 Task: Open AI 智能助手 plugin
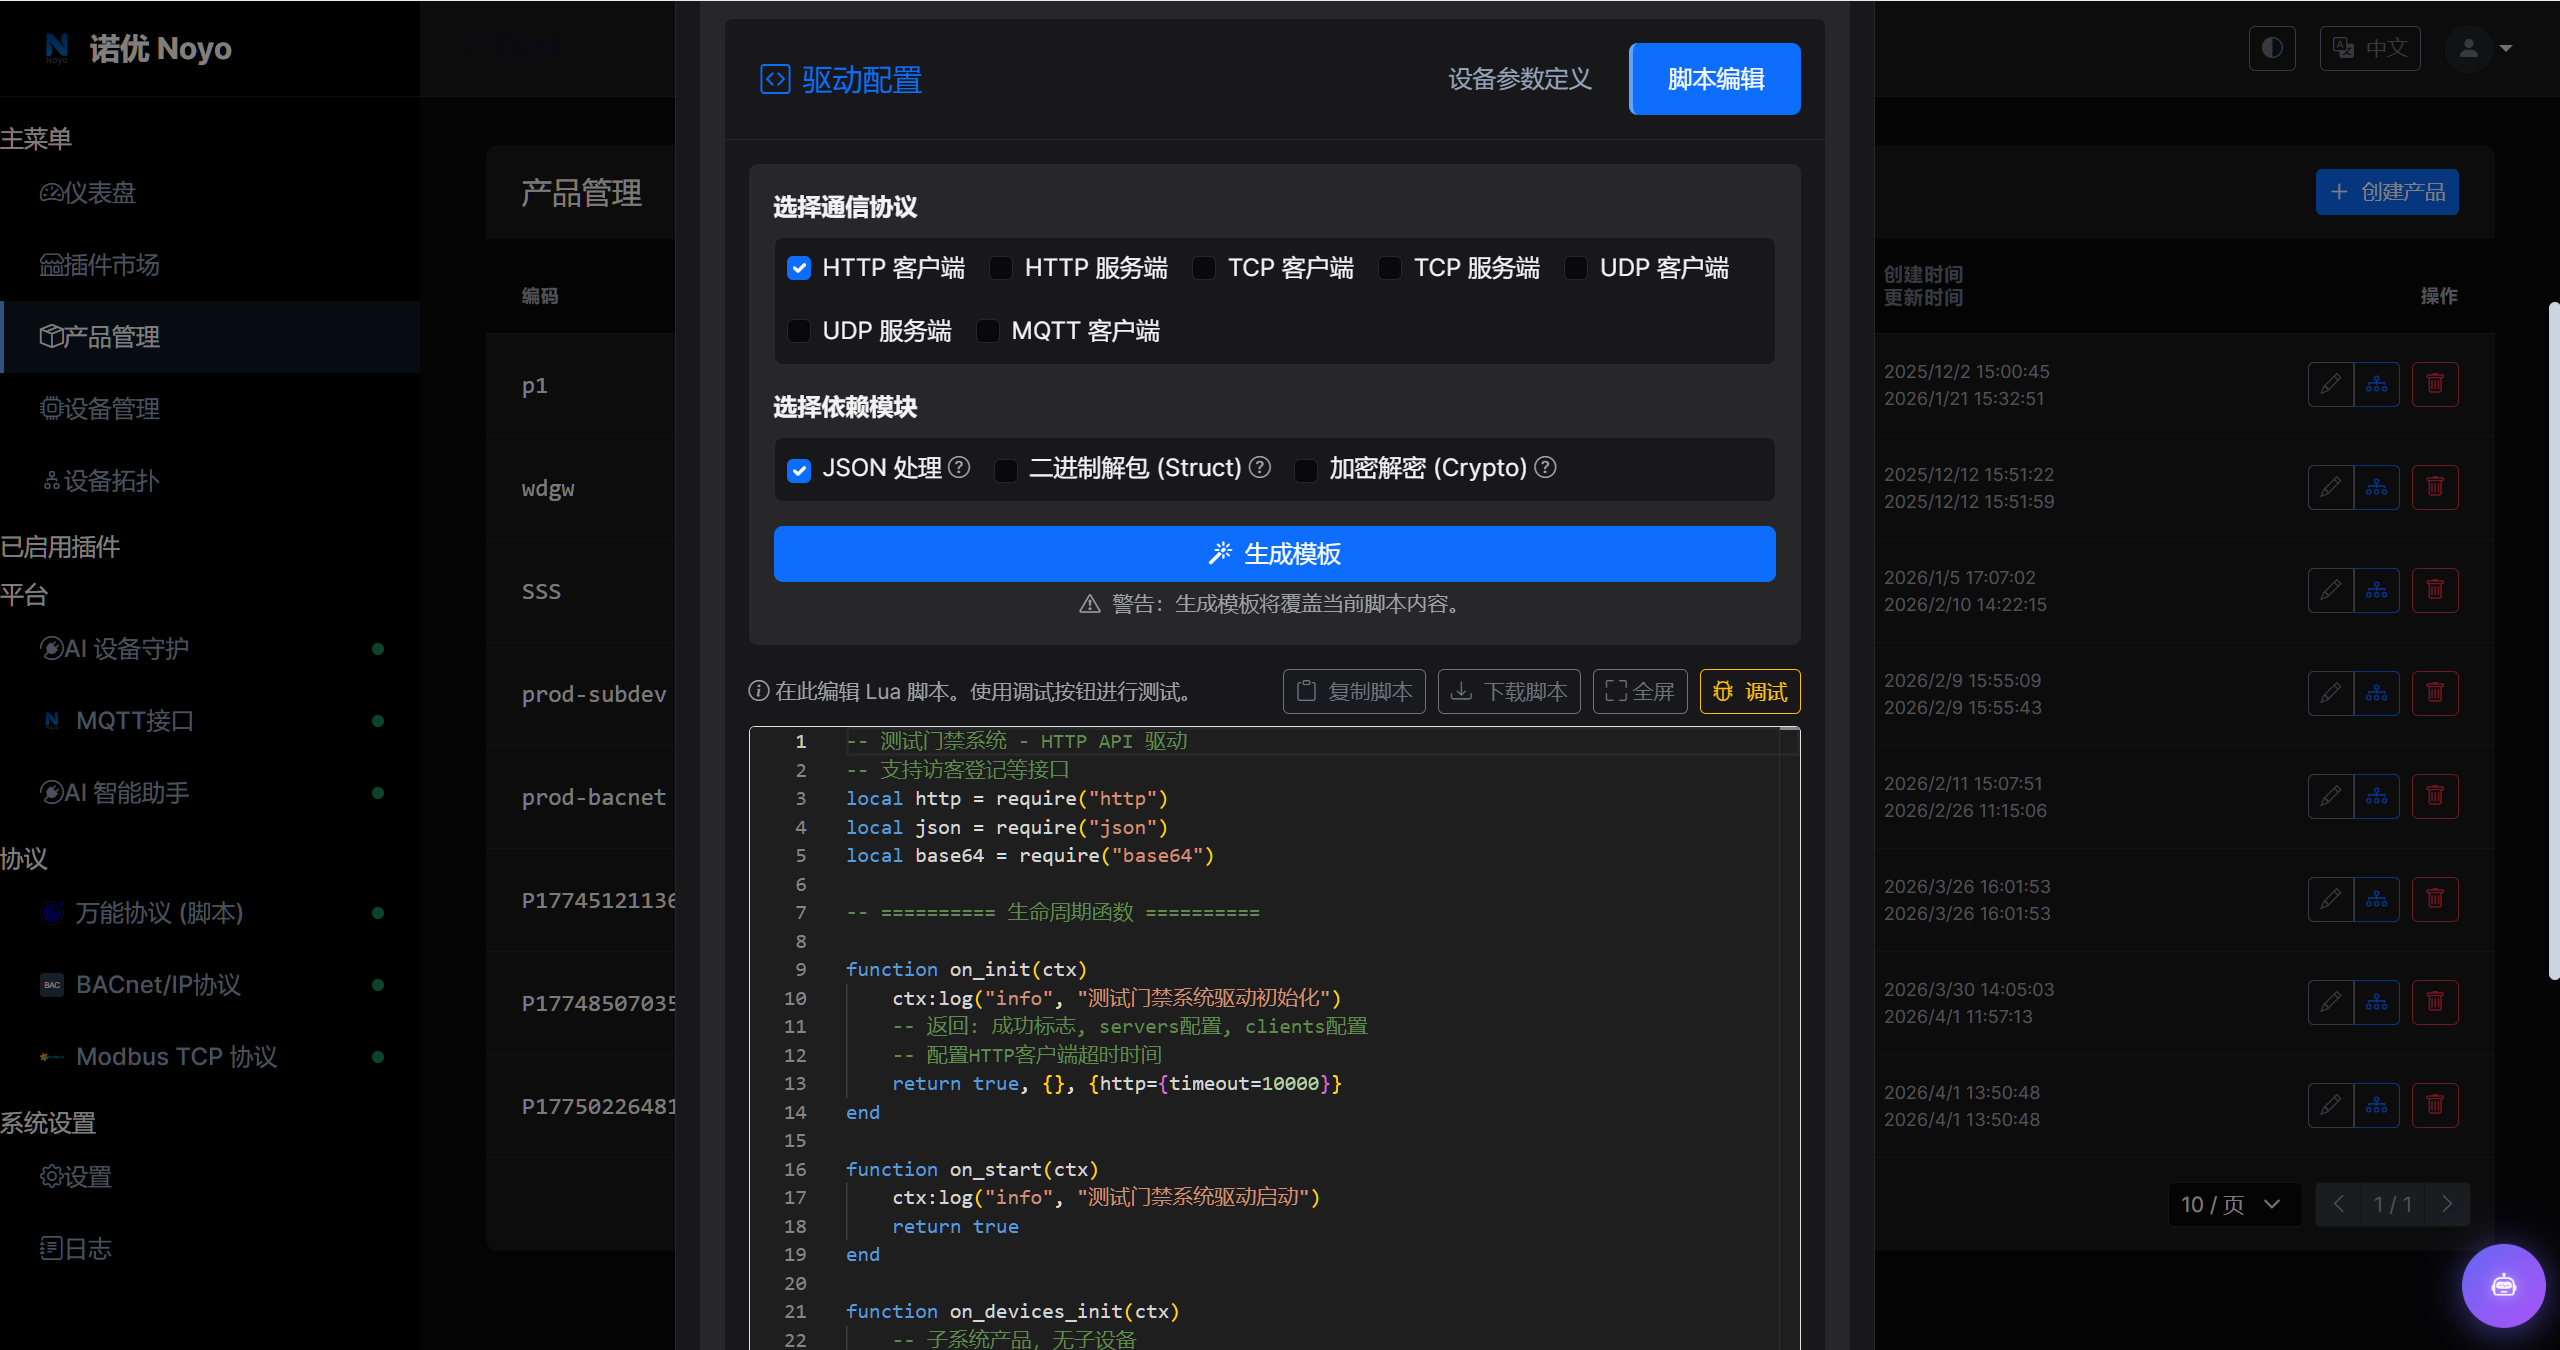(x=210, y=793)
